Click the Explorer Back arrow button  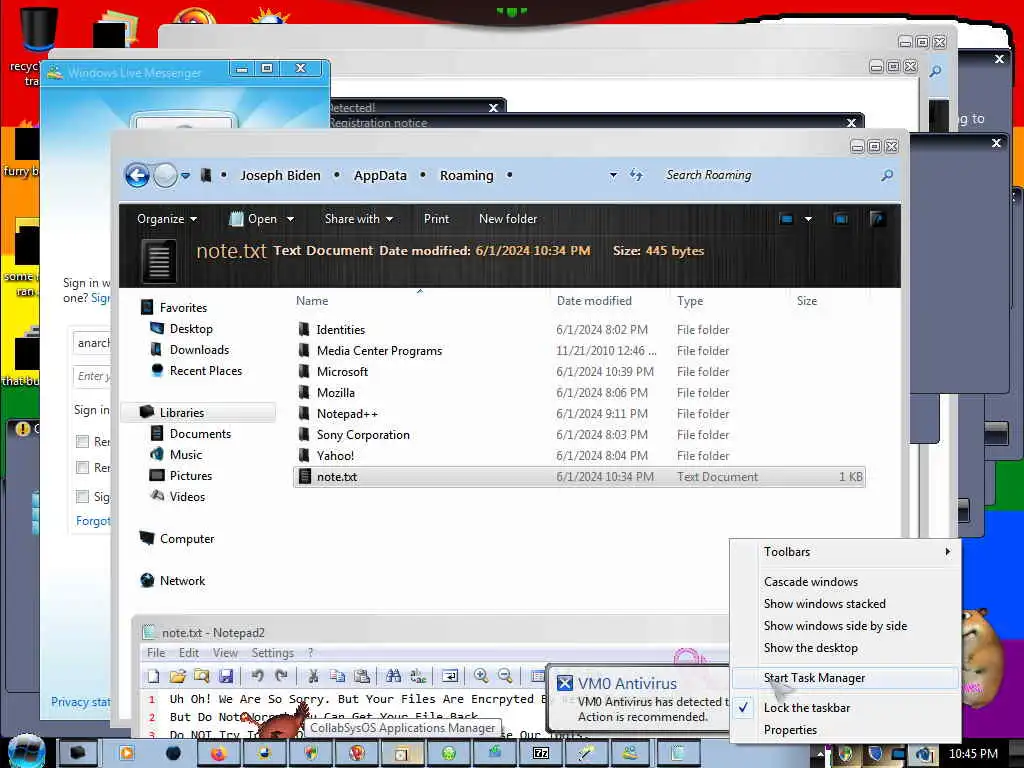pos(138,175)
